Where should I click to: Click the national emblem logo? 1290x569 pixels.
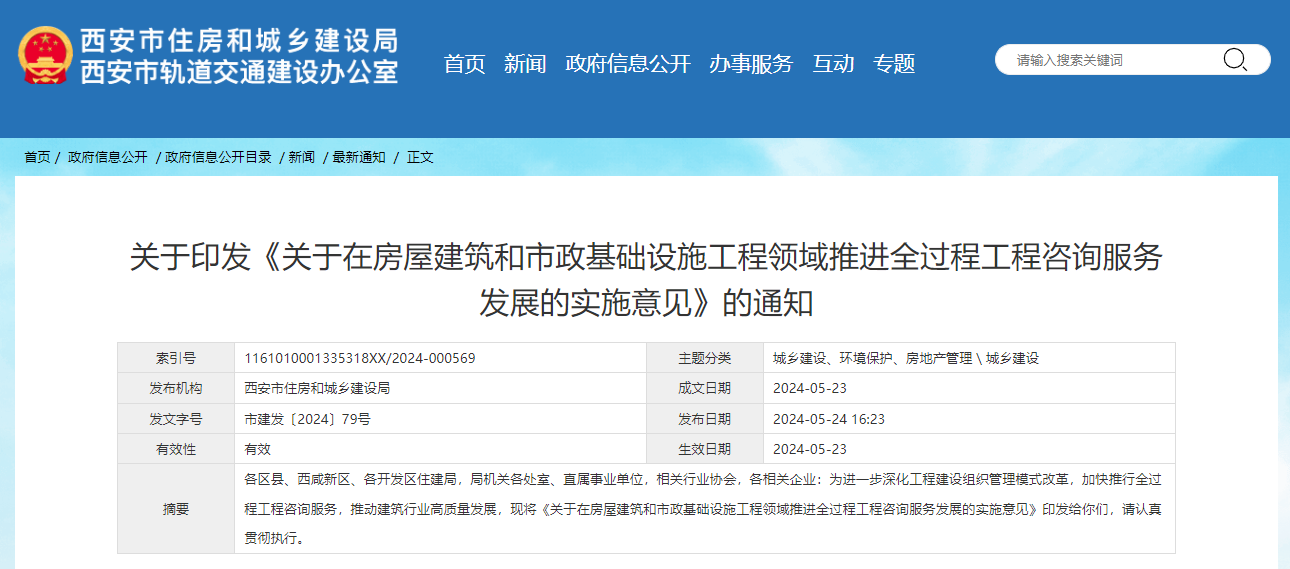(46, 55)
